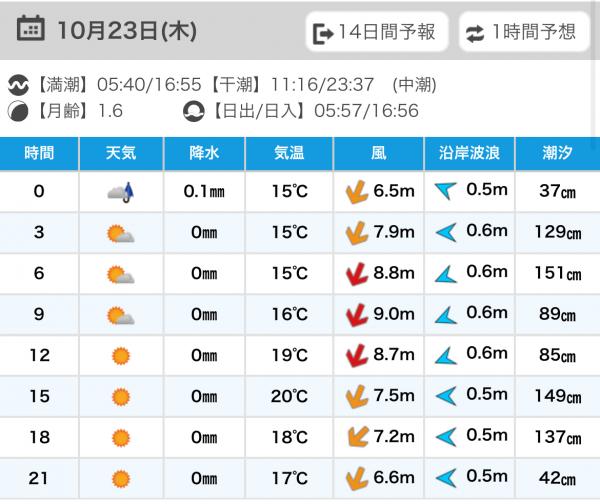Click the 151cm tide value at 6時

coord(557,275)
